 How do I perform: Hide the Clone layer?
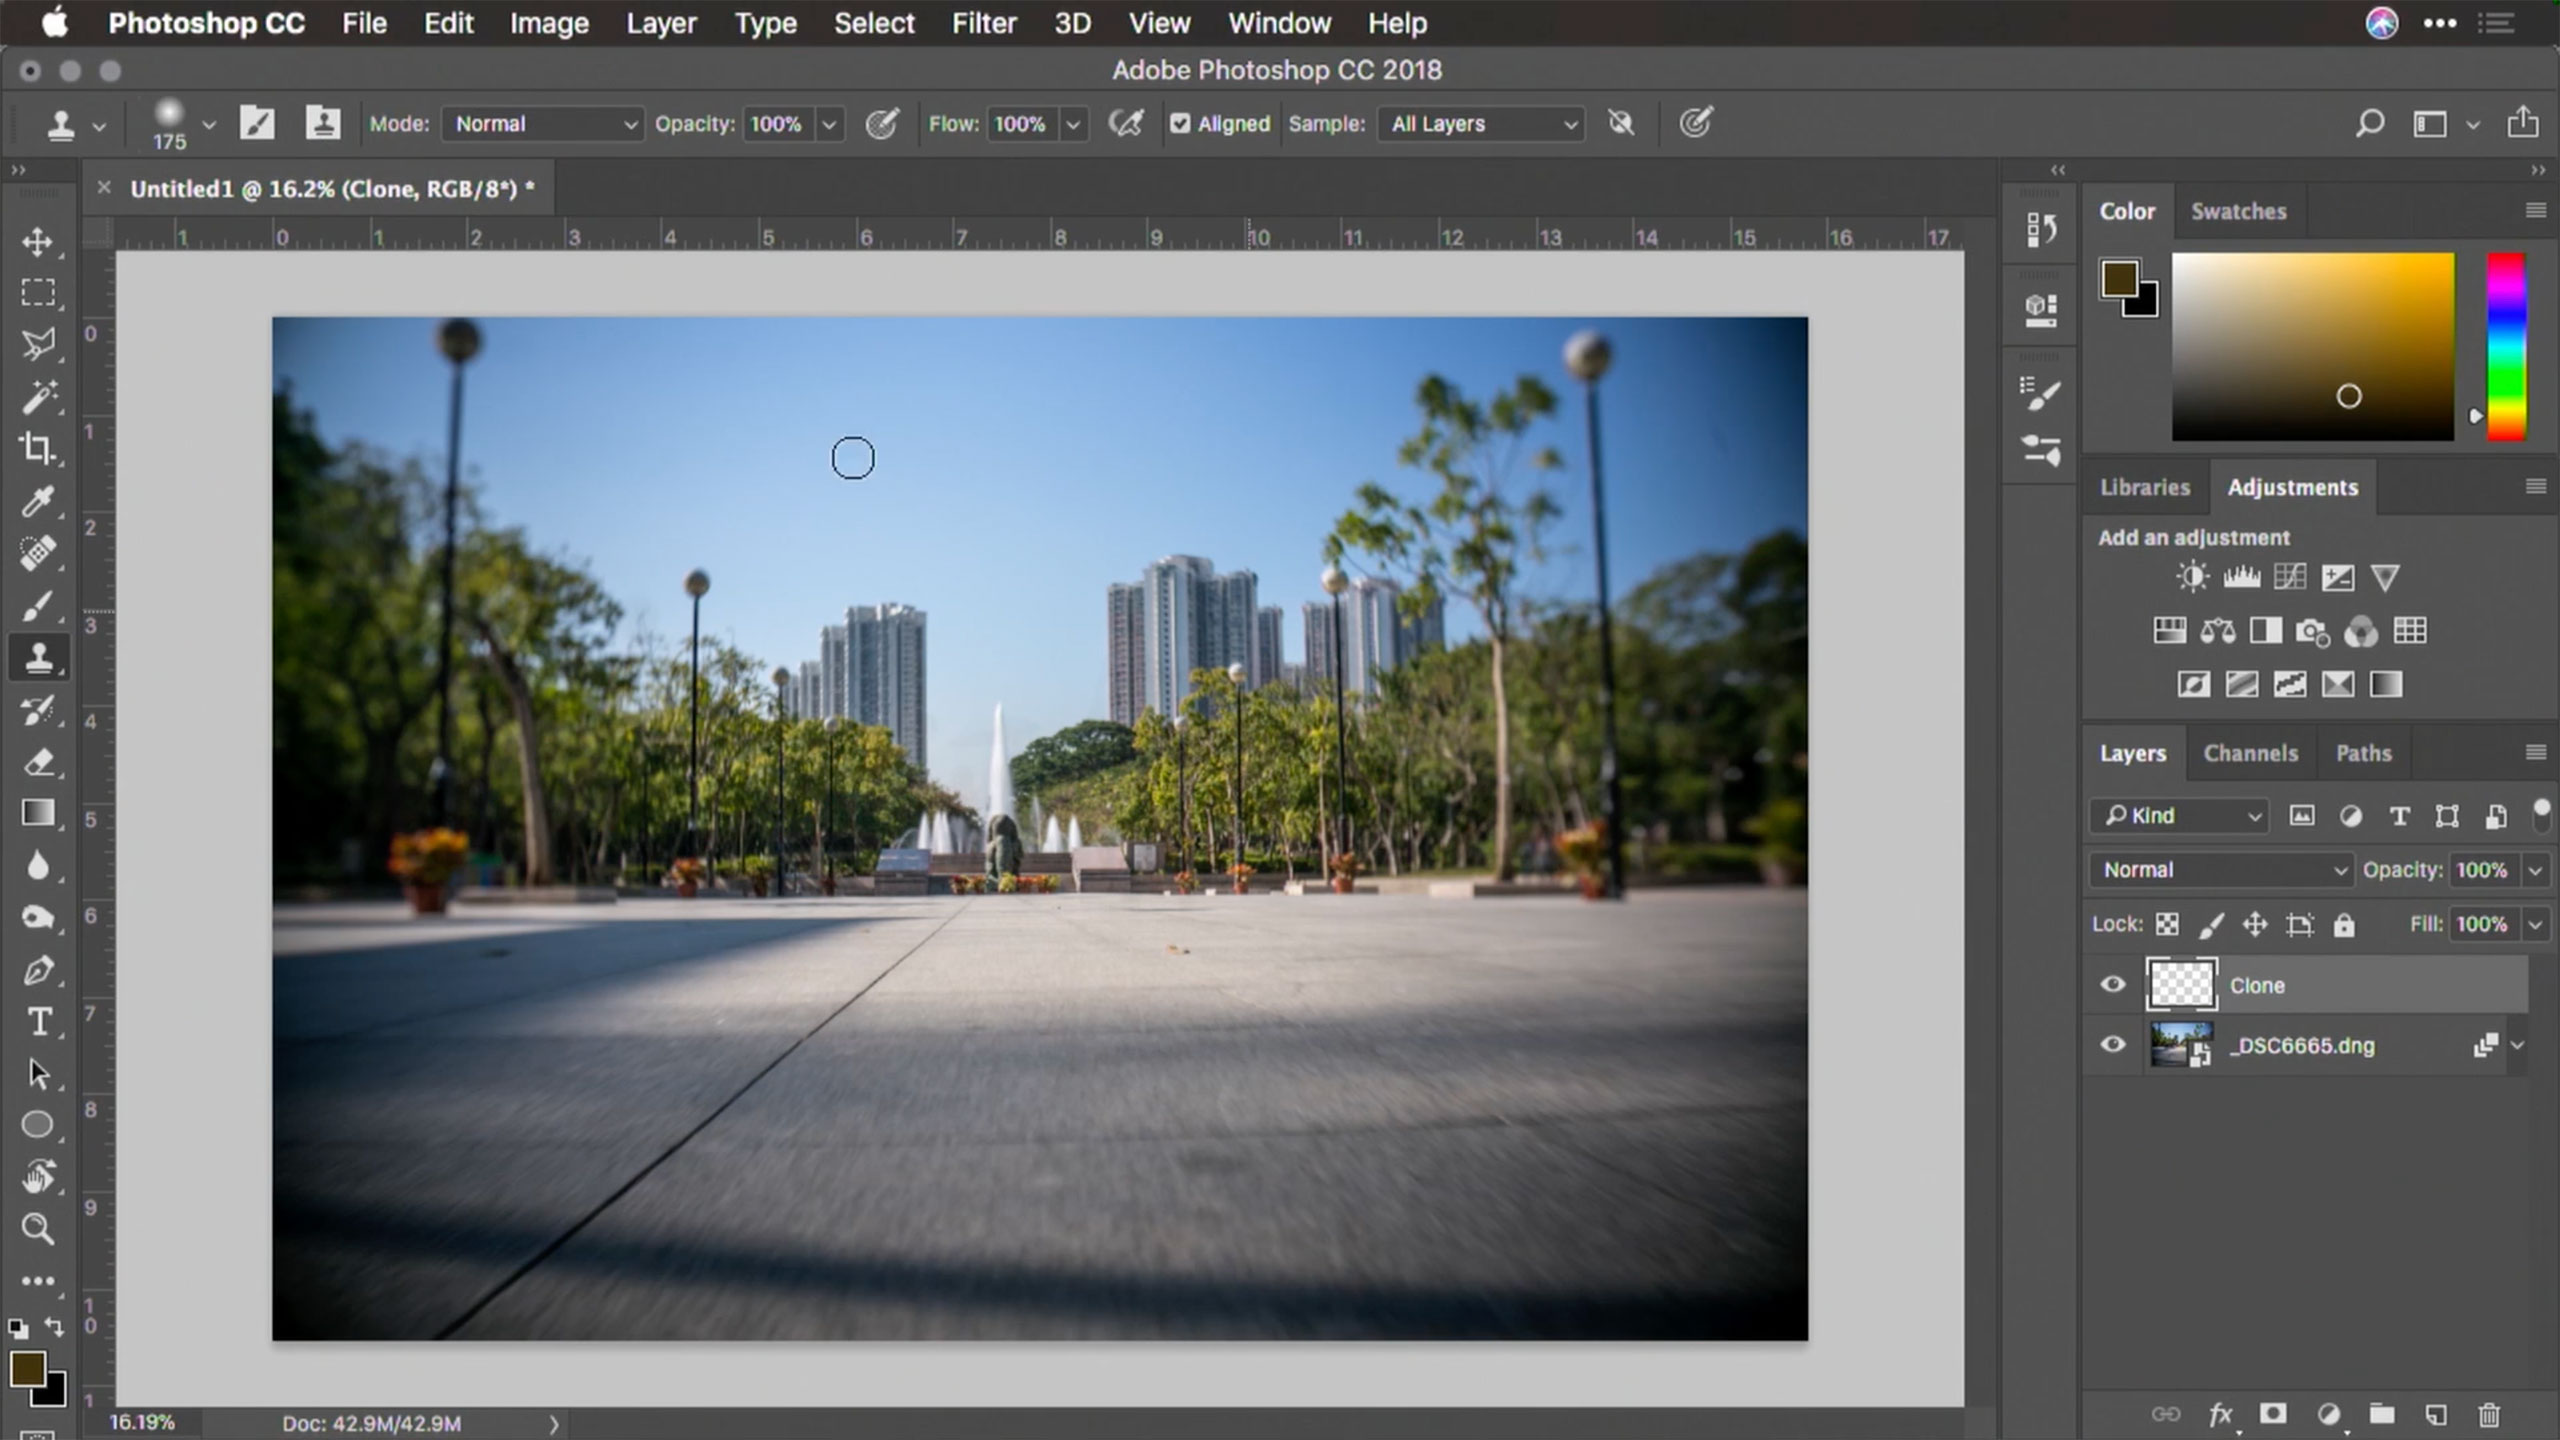(x=2113, y=985)
